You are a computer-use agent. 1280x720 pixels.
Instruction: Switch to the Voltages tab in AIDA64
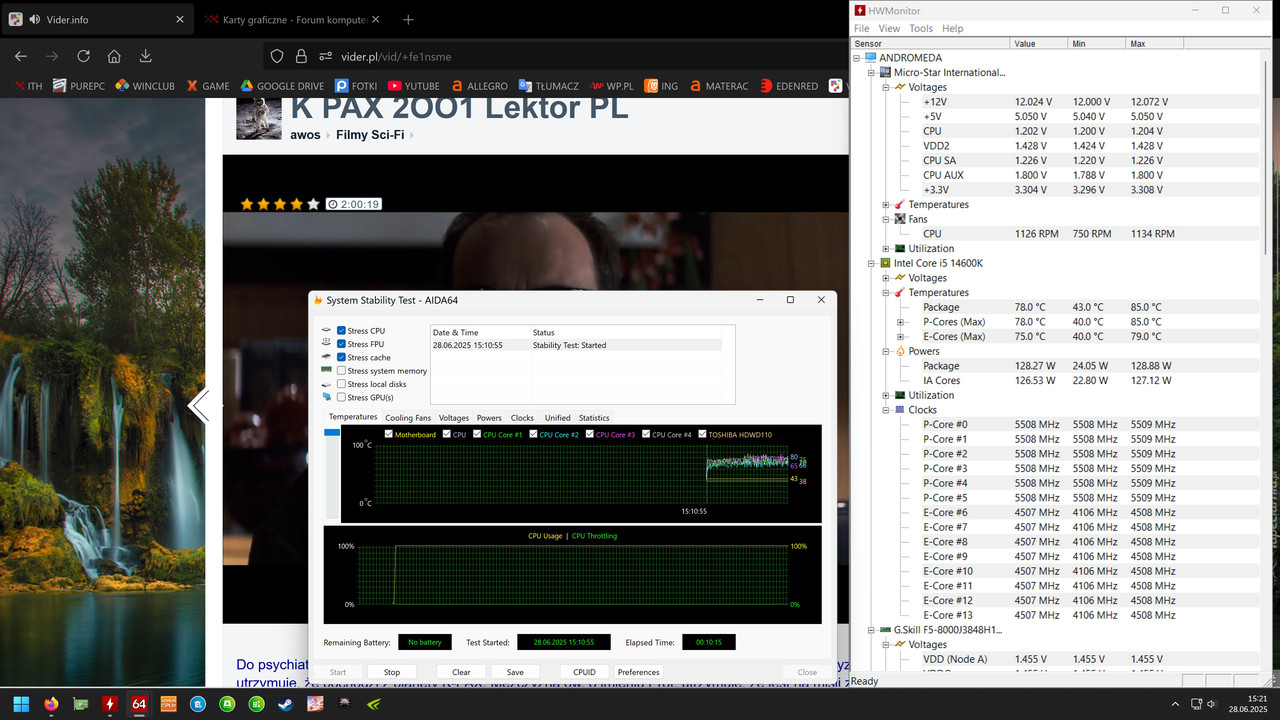pos(454,418)
